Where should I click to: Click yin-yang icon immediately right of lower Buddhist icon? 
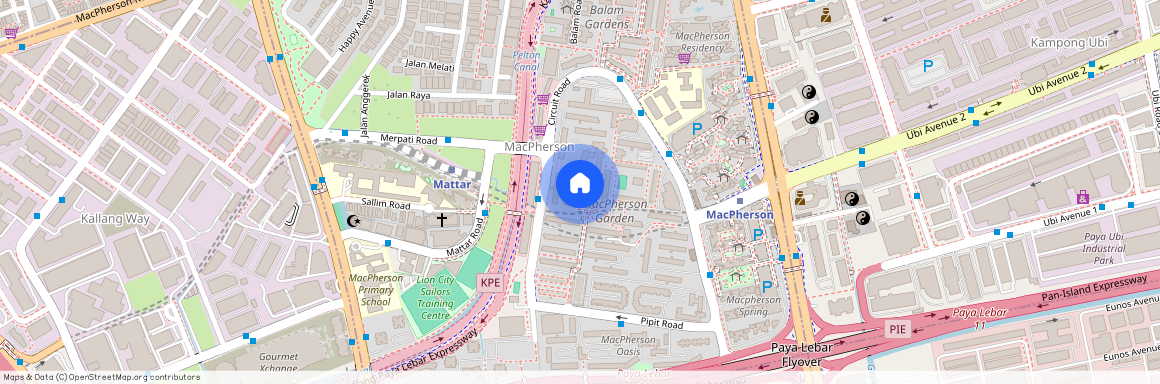[851, 198]
